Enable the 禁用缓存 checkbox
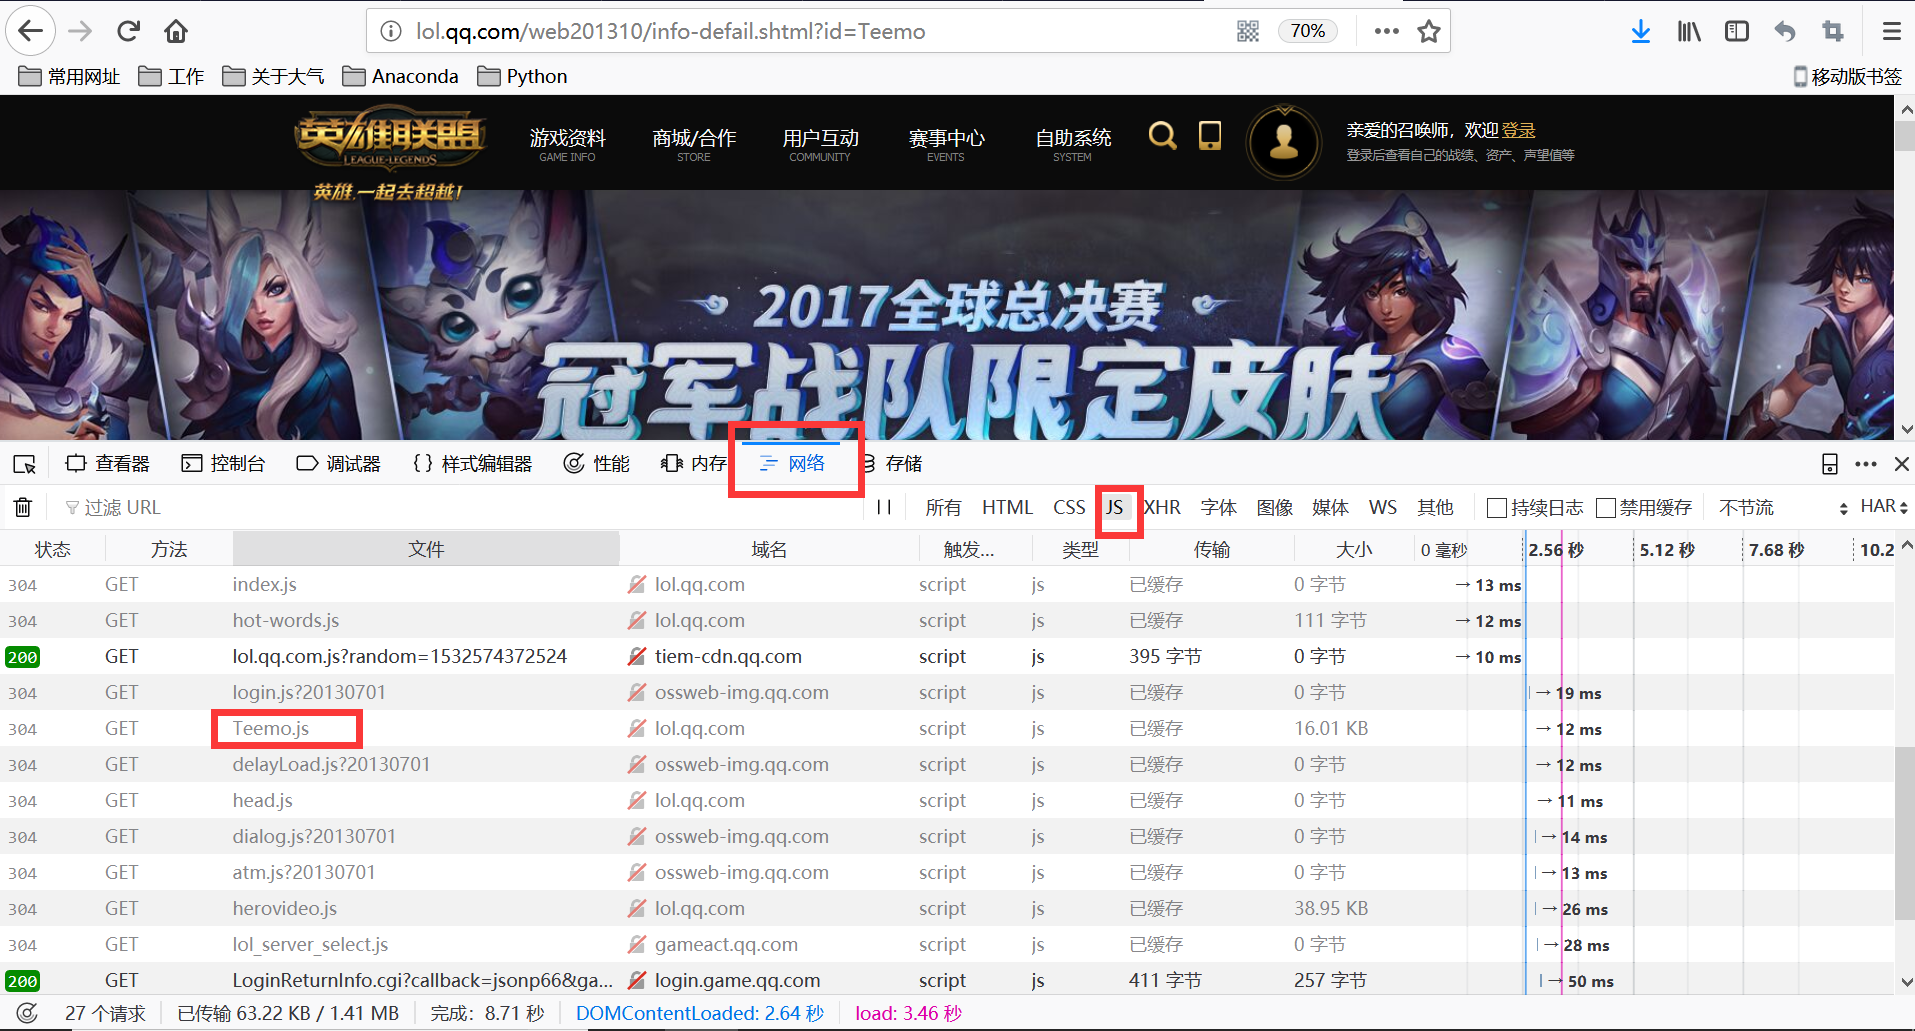Screen dimensions: 1915x1031 tap(1606, 508)
